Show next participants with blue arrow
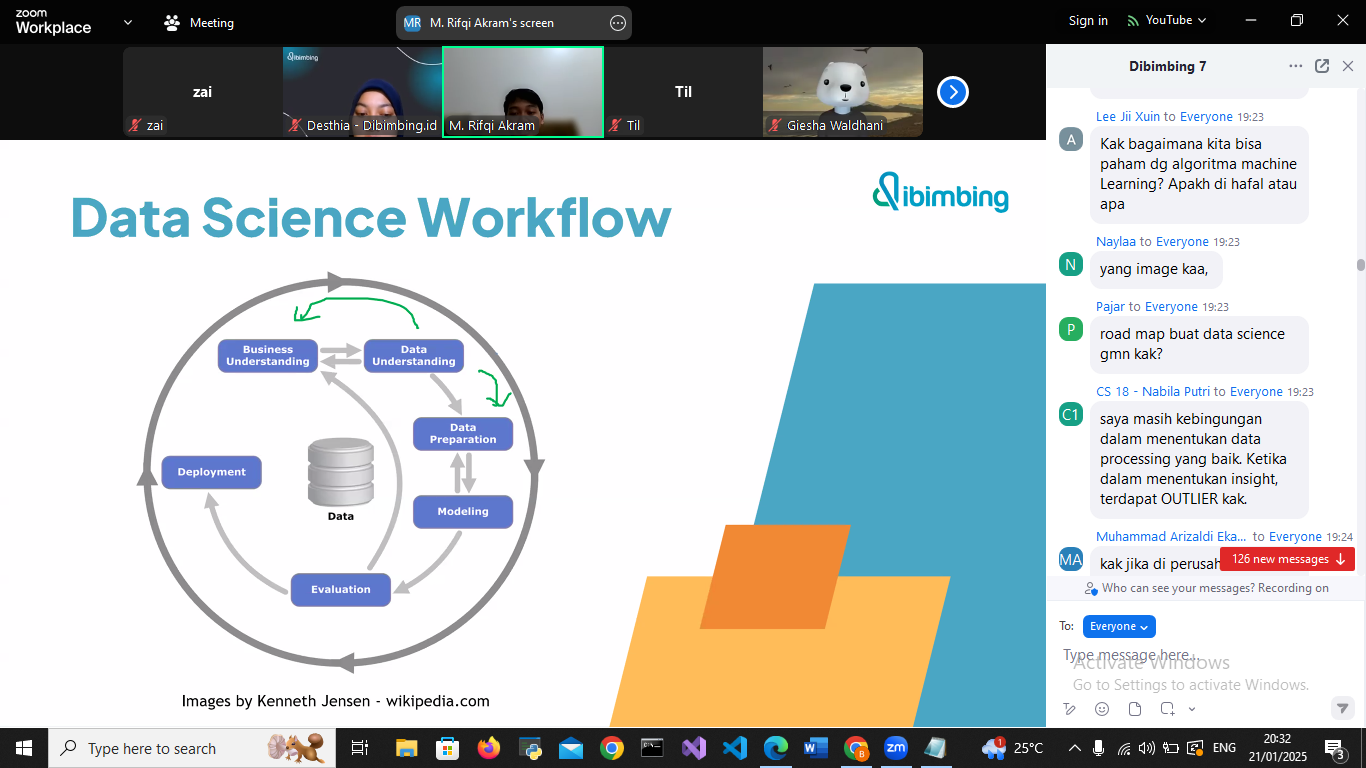 (x=952, y=92)
